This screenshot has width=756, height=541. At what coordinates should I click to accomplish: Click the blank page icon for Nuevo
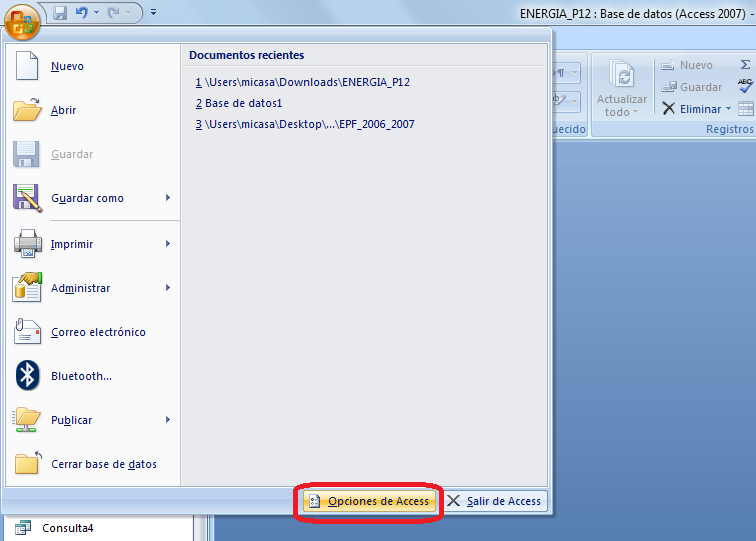pyautogui.click(x=27, y=66)
